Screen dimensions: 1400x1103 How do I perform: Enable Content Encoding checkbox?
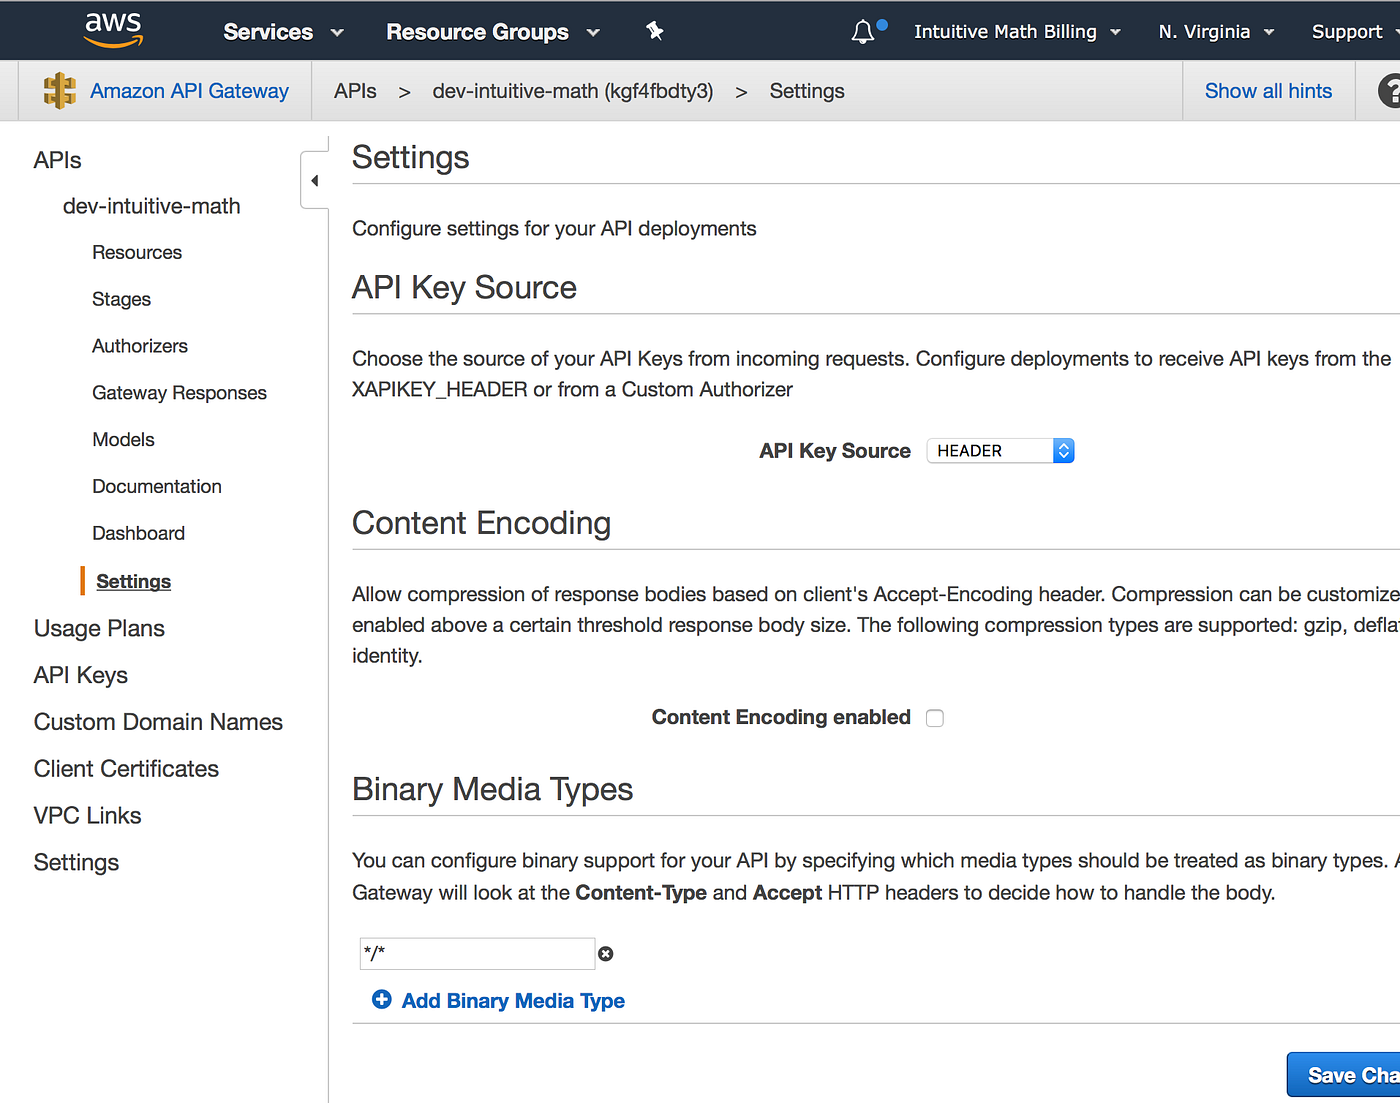point(934,717)
